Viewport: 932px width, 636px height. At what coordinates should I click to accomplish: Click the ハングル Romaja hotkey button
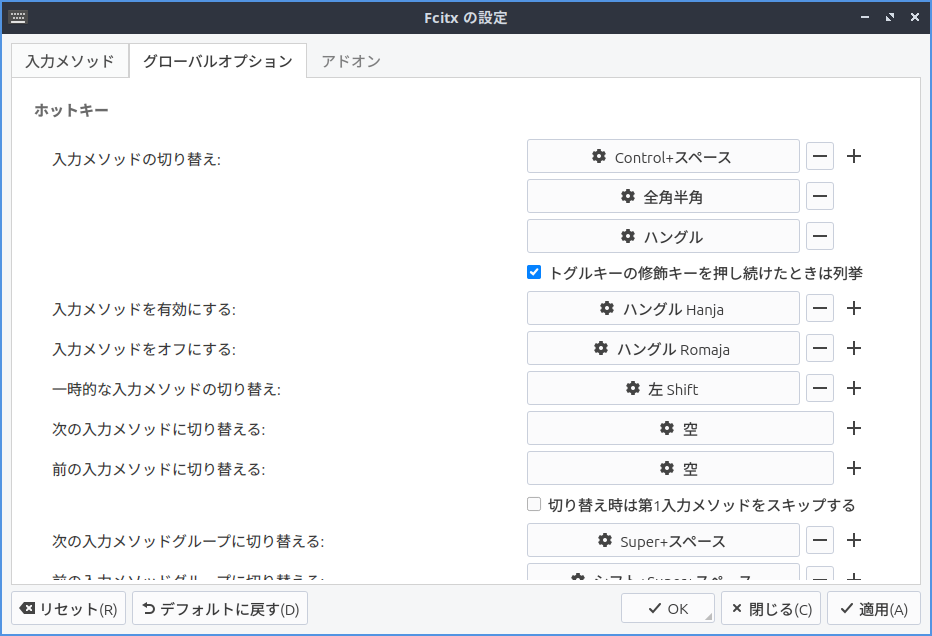(663, 348)
